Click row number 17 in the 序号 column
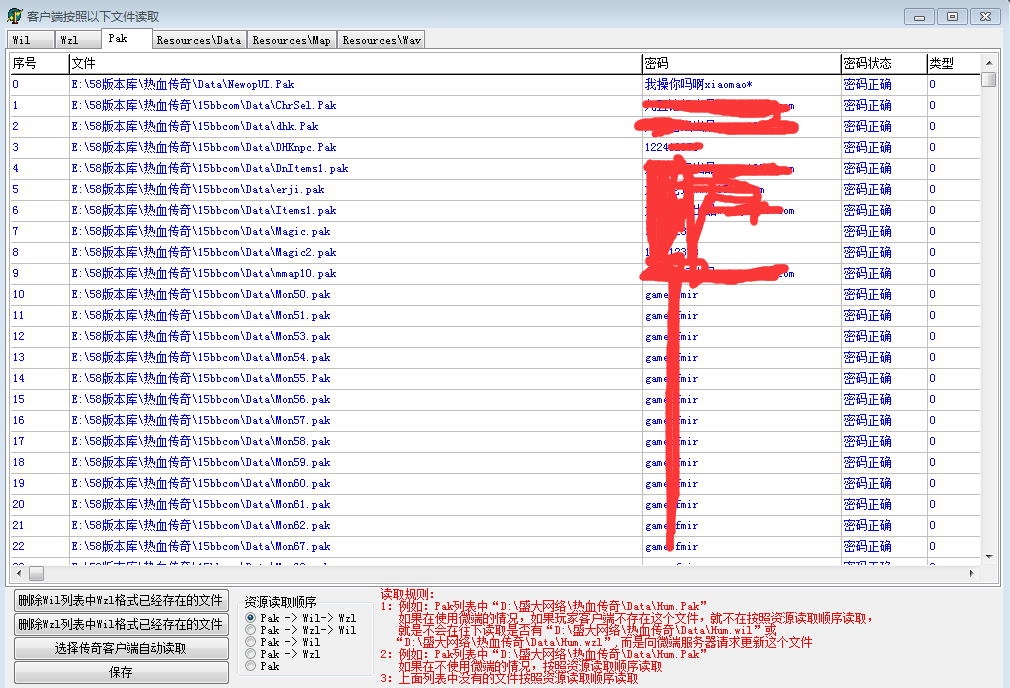This screenshot has height=688, width=1010. coord(19,441)
